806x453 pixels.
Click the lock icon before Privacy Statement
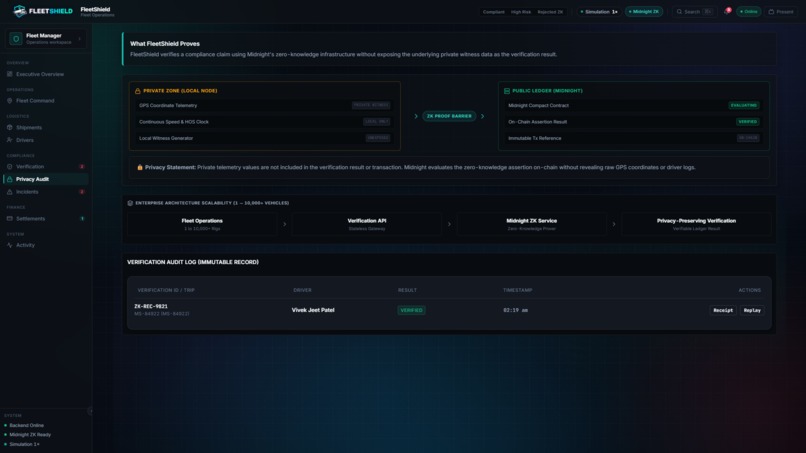tap(140, 167)
